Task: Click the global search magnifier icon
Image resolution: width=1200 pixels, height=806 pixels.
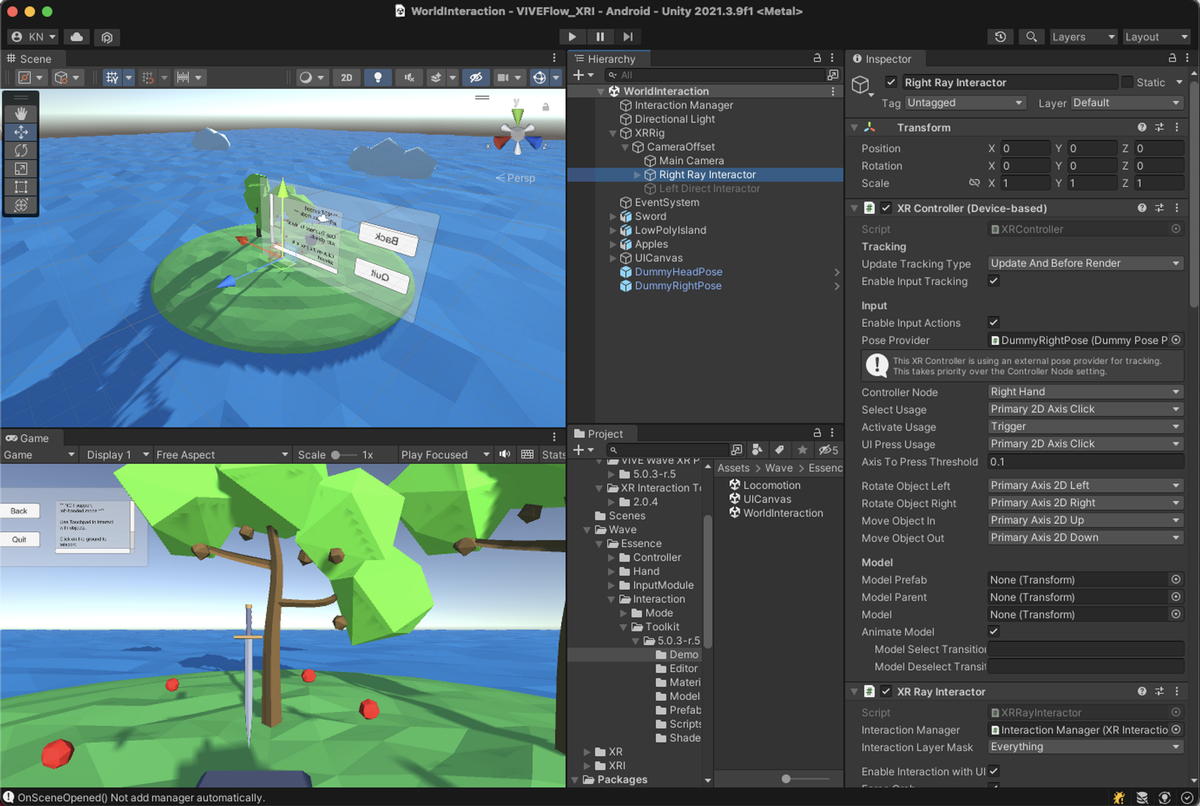Action: click(x=1031, y=37)
